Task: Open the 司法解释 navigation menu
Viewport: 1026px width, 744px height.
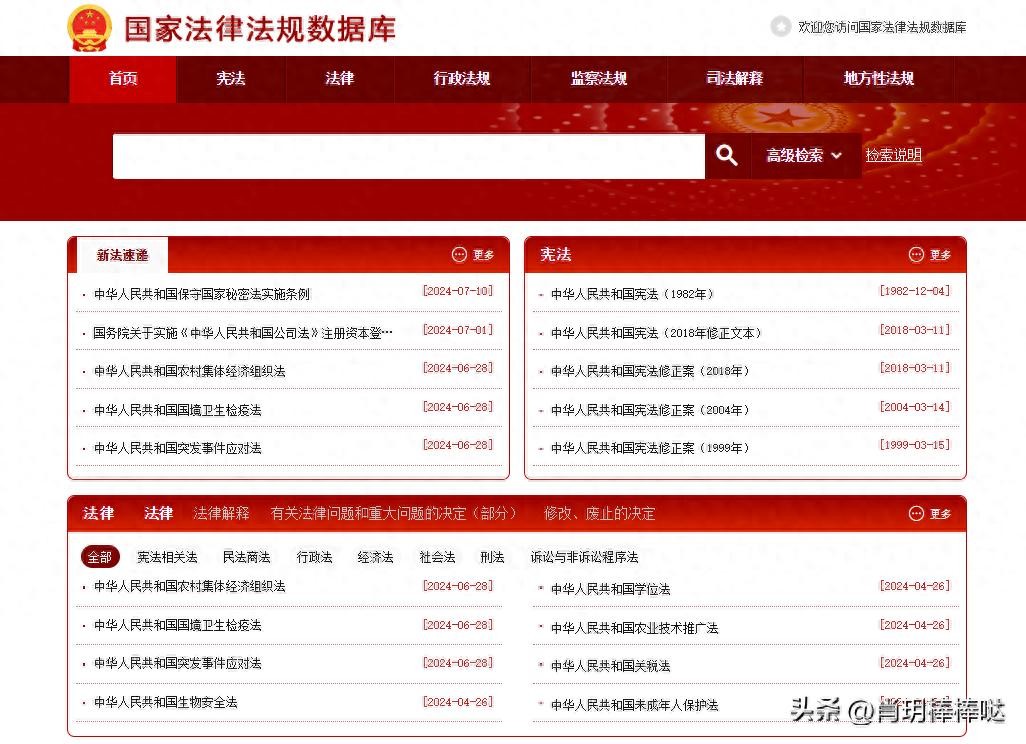Action: [734, 79]
